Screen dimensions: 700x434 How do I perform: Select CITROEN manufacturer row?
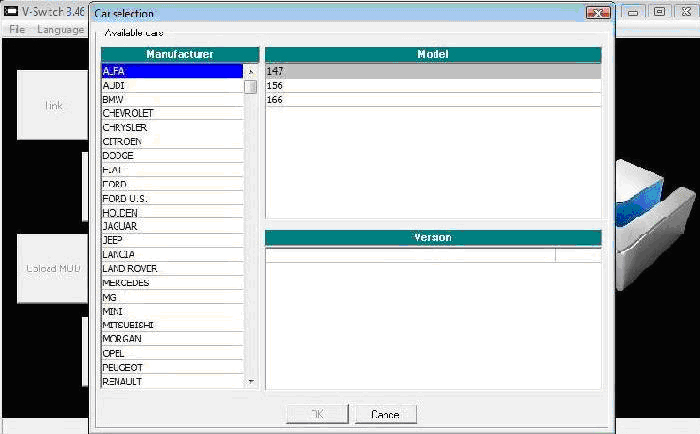172,142
